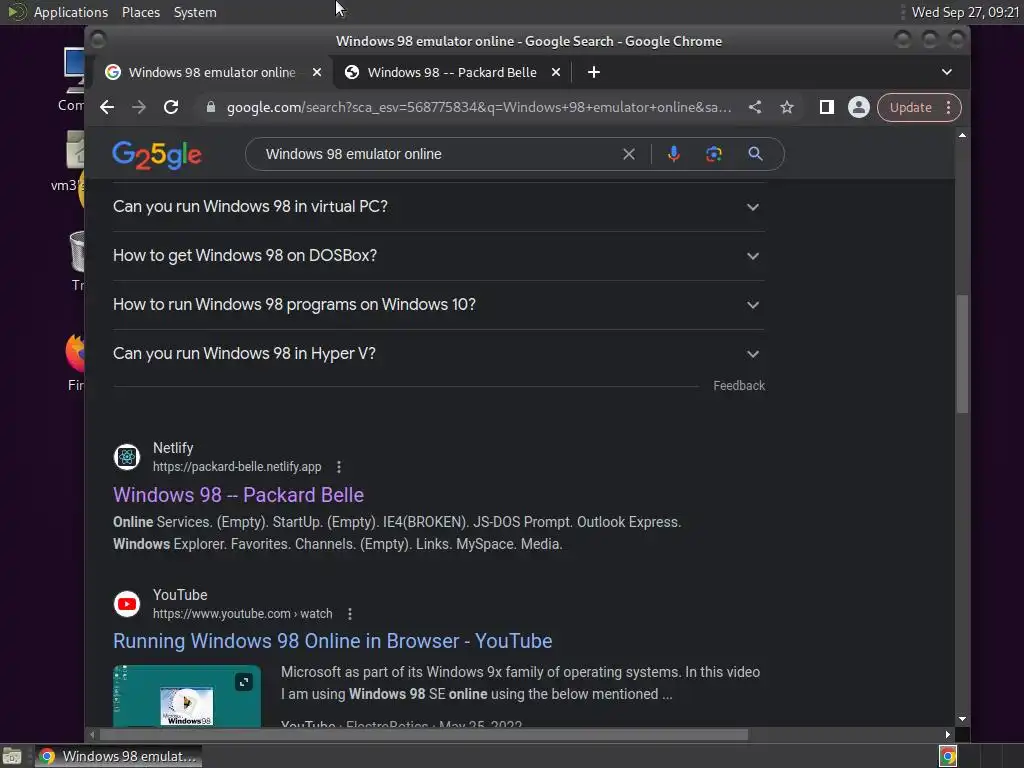The height and width of the screenshot is (768, 1024).
Task: Switch to the Windows 98 -- Packard Belle tab
Action: pos(453,72)
